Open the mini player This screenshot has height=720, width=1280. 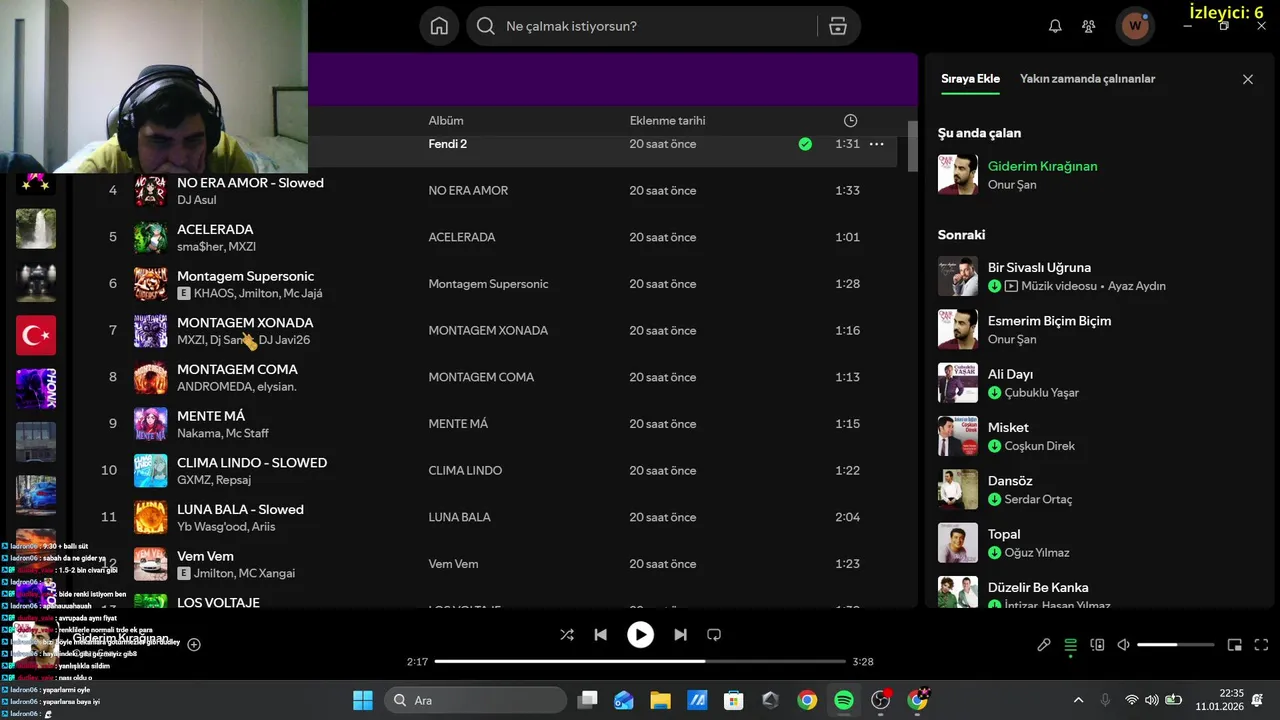pos(1235,645)
